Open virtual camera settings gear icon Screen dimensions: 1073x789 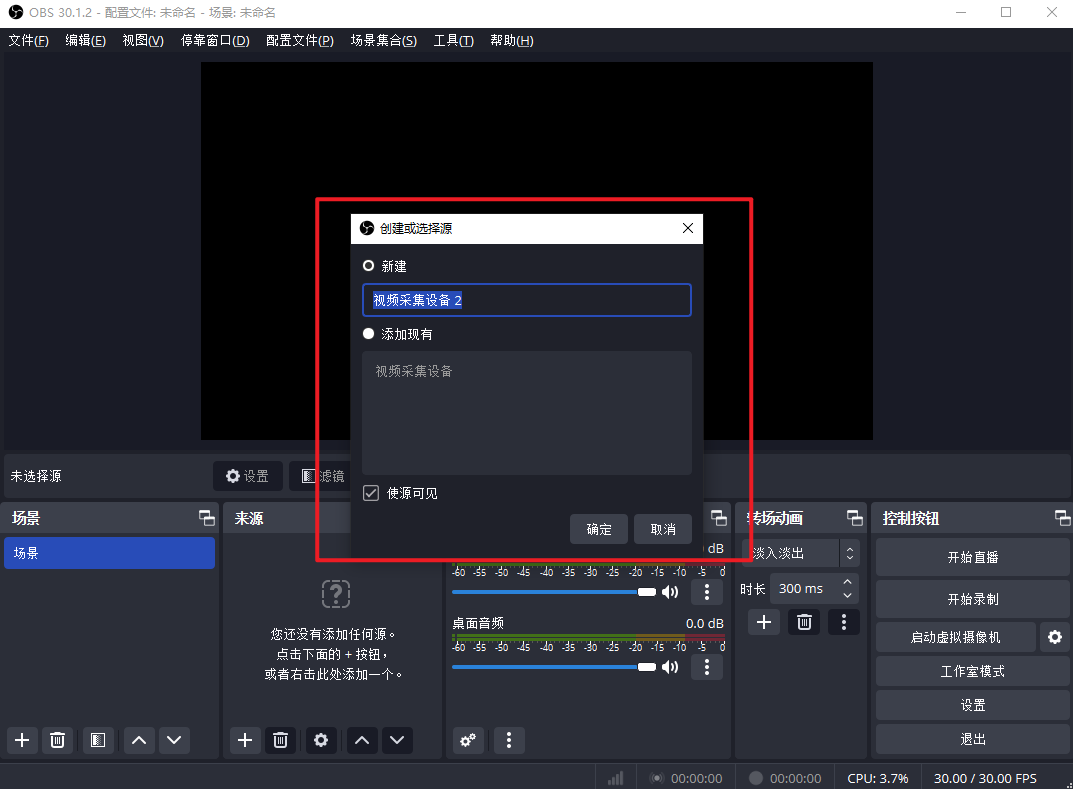click(1054, 636)
